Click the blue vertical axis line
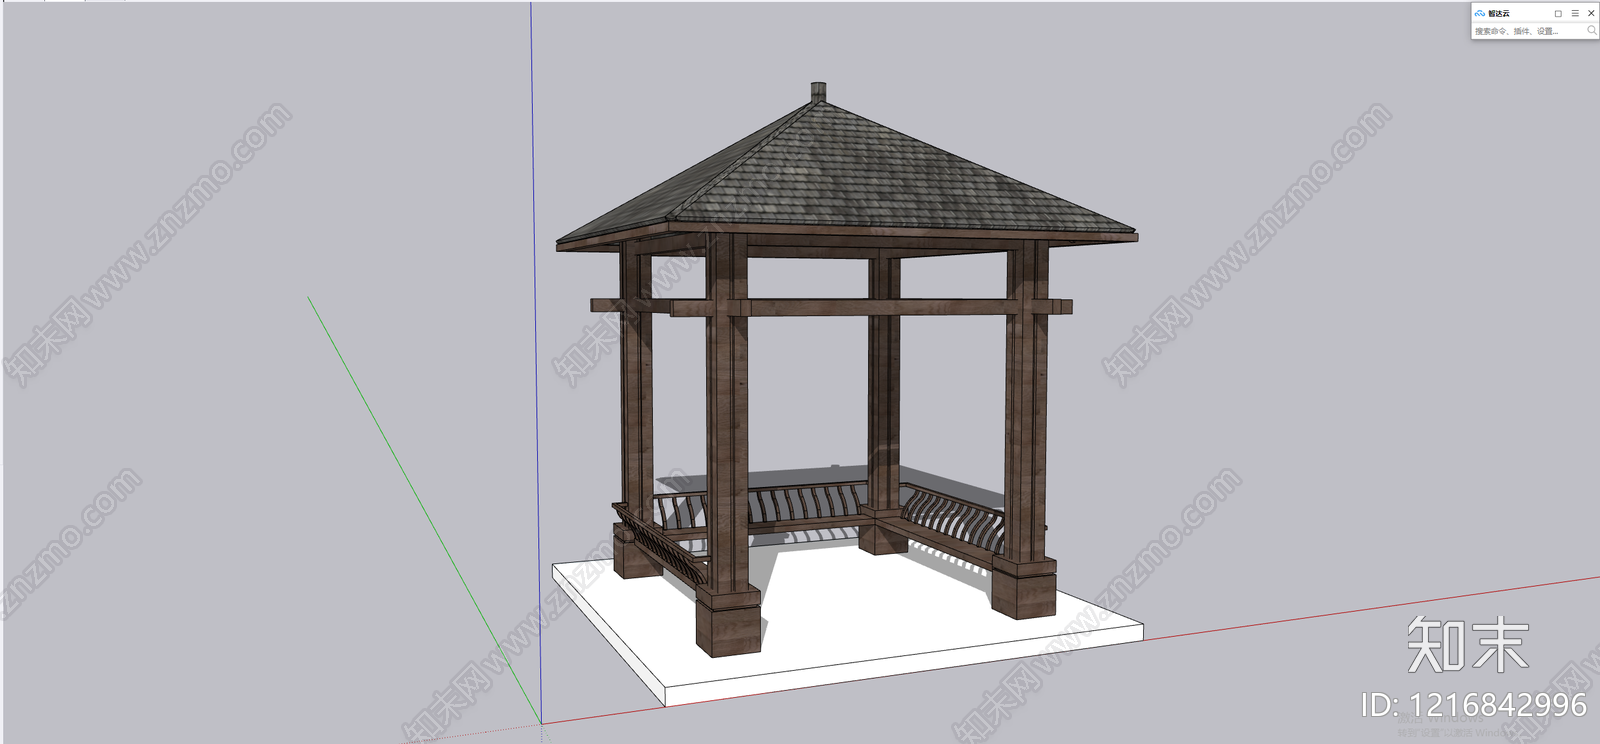Image resolution: width=1600 pixels, height=744 pixels. point(535,300)
